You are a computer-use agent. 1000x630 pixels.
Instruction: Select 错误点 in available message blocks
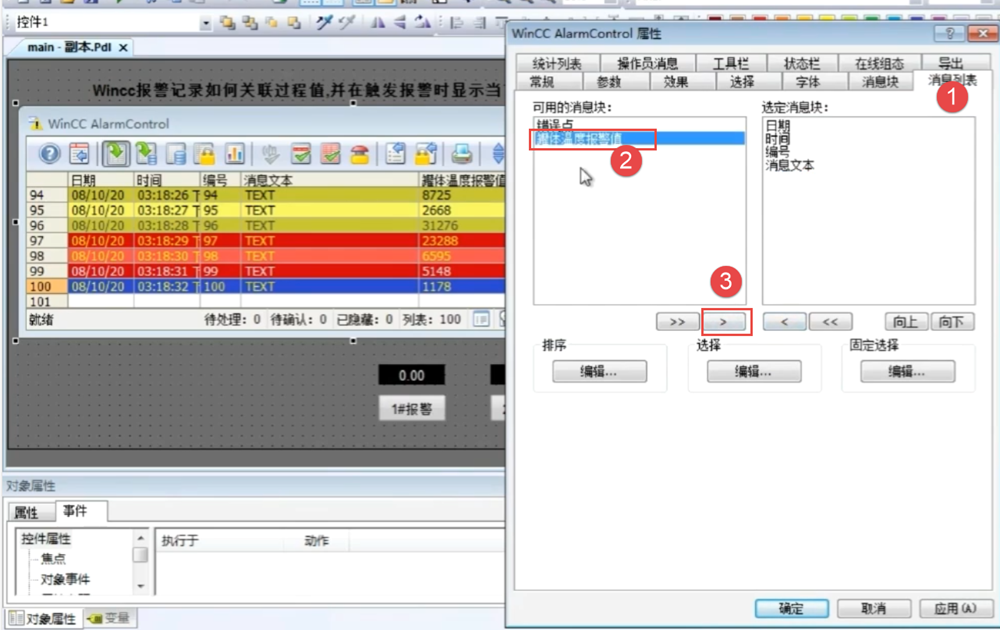(555, 125)
